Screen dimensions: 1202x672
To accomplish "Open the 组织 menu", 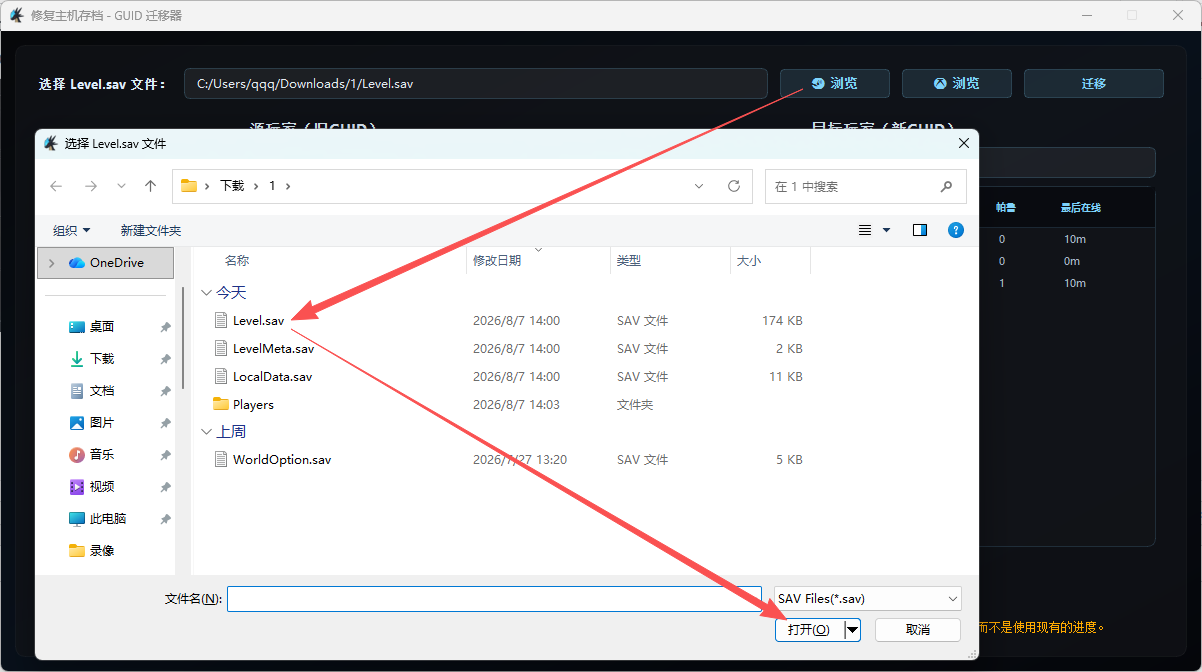I will point(72,230).
